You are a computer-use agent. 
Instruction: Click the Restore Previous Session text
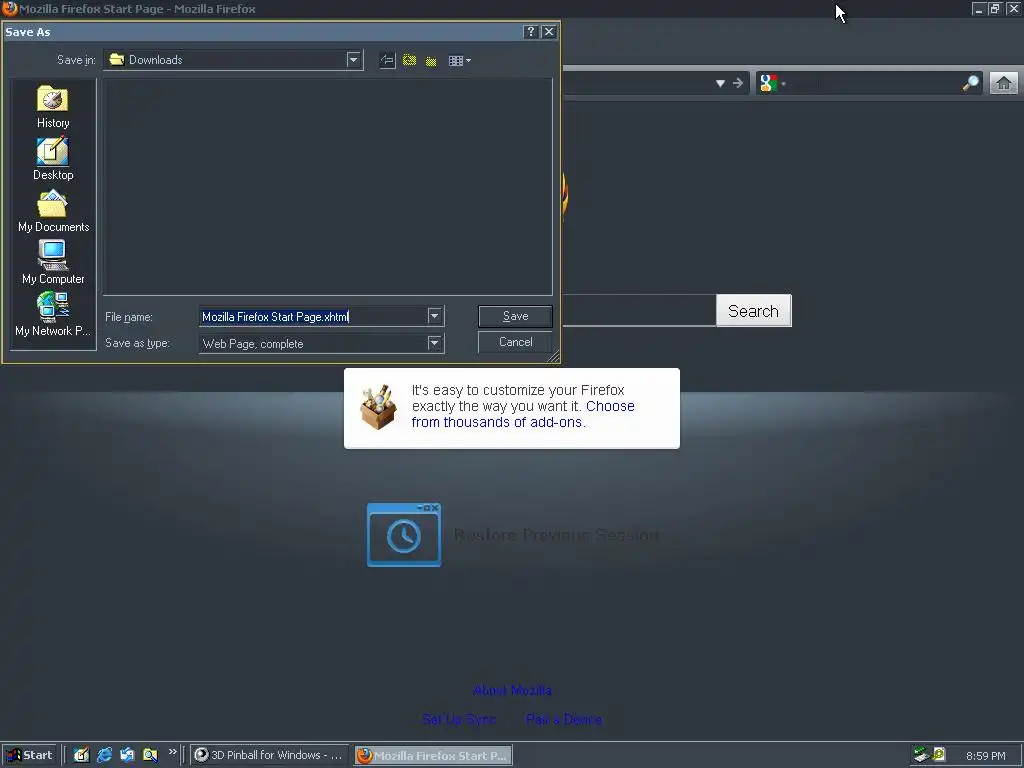[x=556, y=535]
